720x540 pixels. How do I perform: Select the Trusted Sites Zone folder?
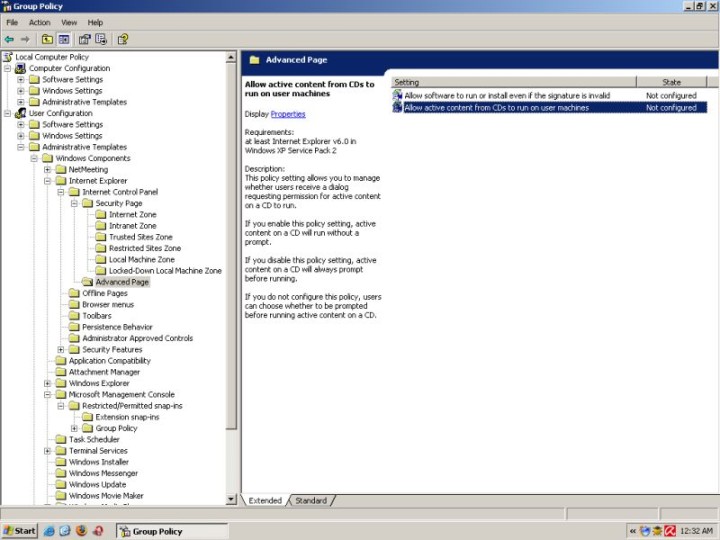coord(140,237)
